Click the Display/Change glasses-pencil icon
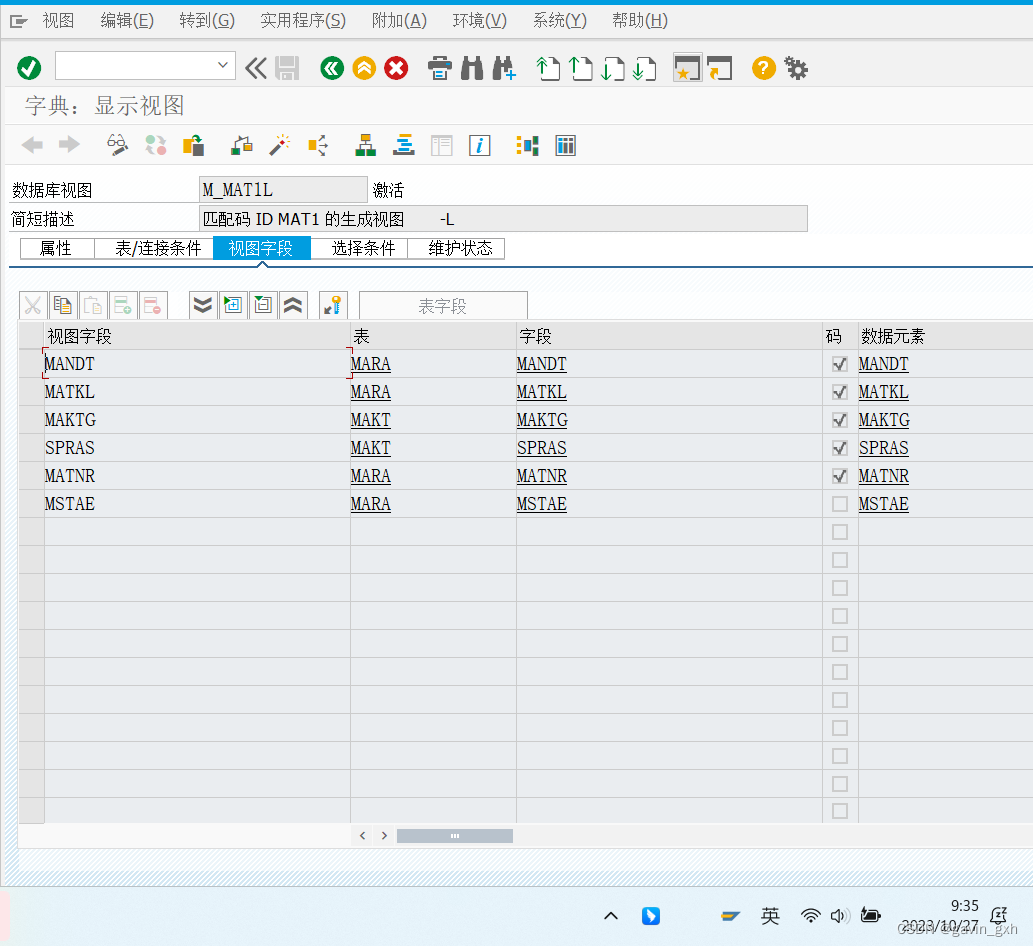The height and width of the screenshot is (946, 1033). point(117,145)
